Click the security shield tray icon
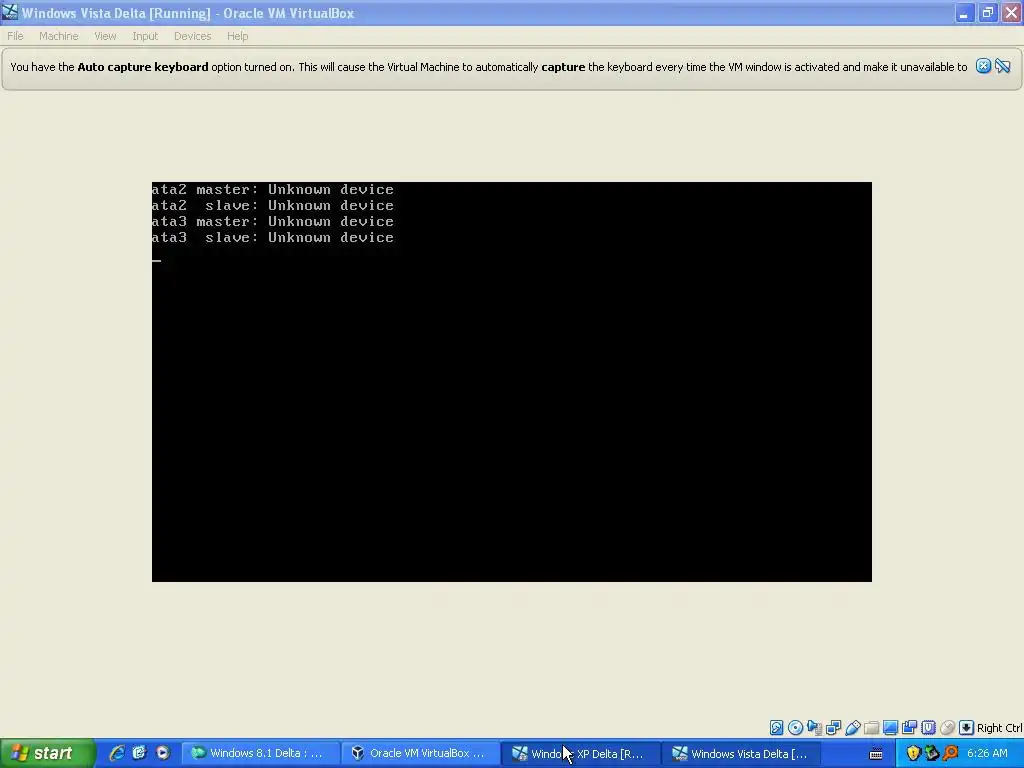This screenshot has width=1024, height=768. point(913,754)
